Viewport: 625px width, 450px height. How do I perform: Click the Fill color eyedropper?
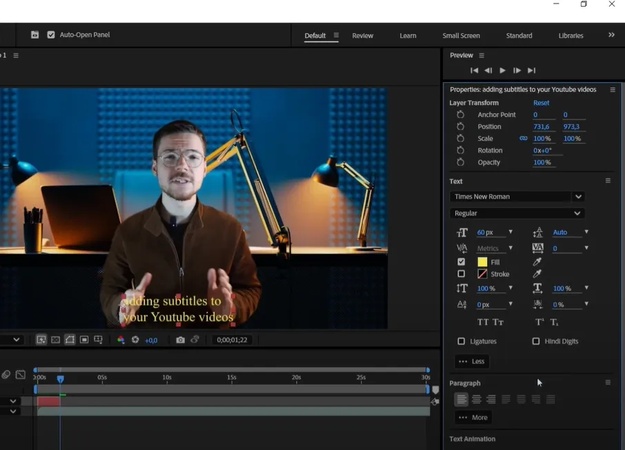(x=537, y=262)
